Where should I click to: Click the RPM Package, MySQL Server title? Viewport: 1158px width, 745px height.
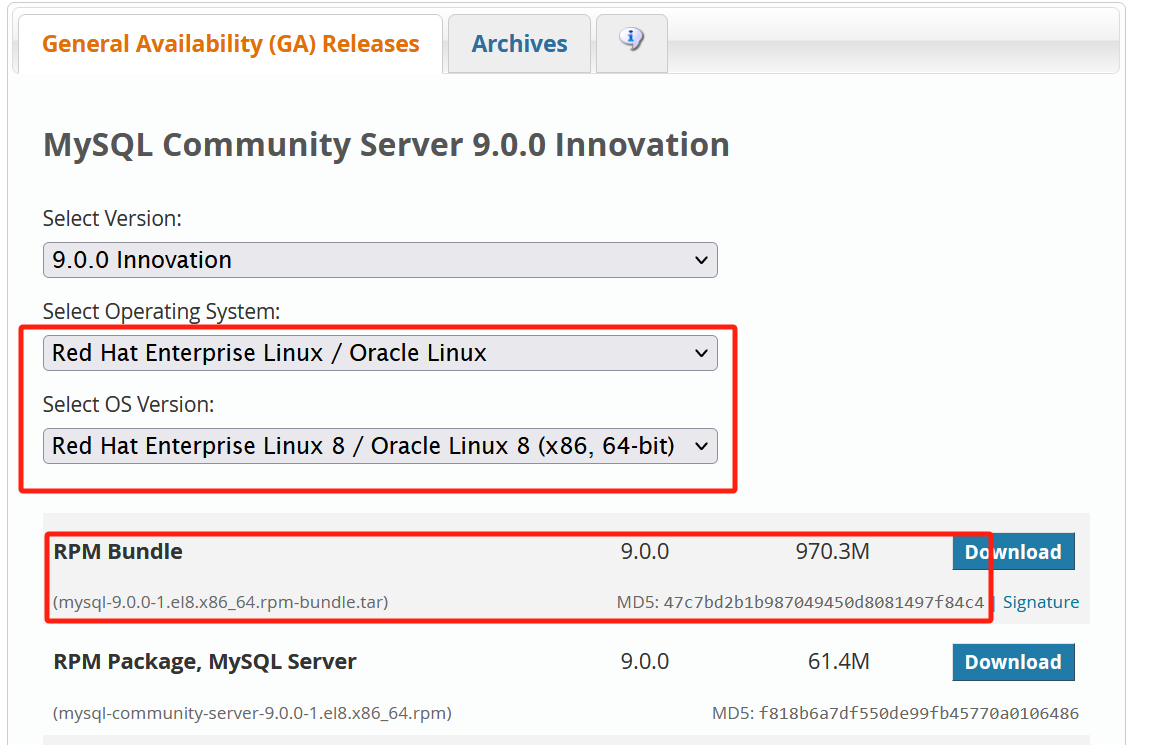pos(205,661)
